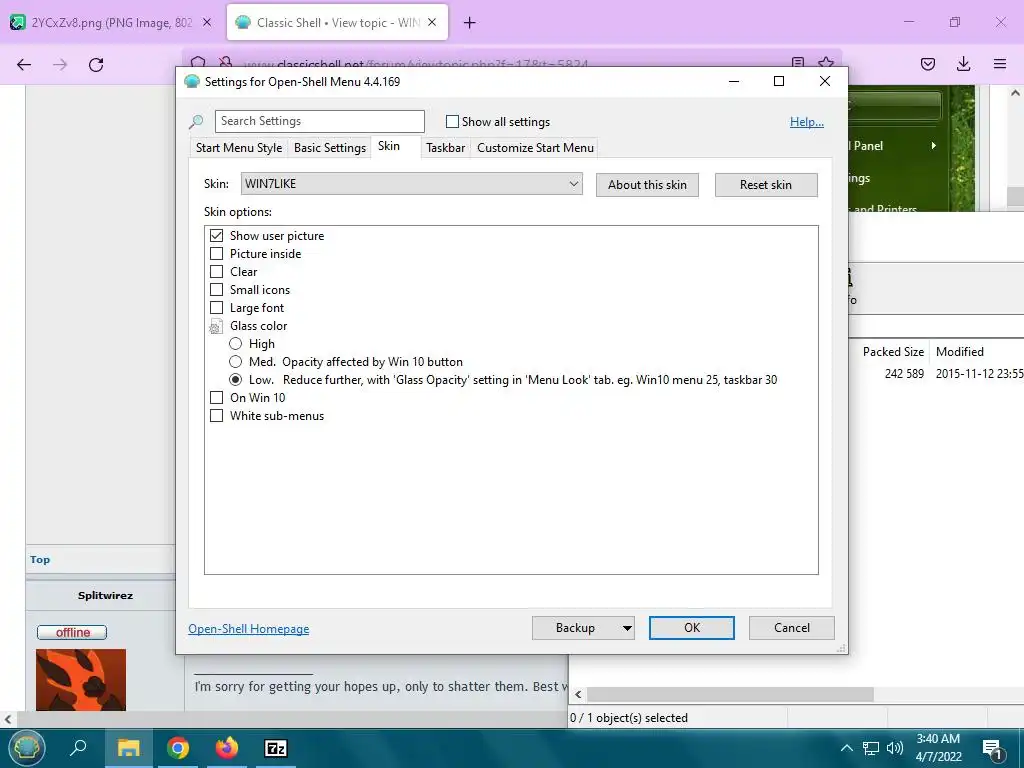Click the Open-Shell start button on the taskbar
The width and height of the screenshot is (1024, 768).
pos(25,748)
